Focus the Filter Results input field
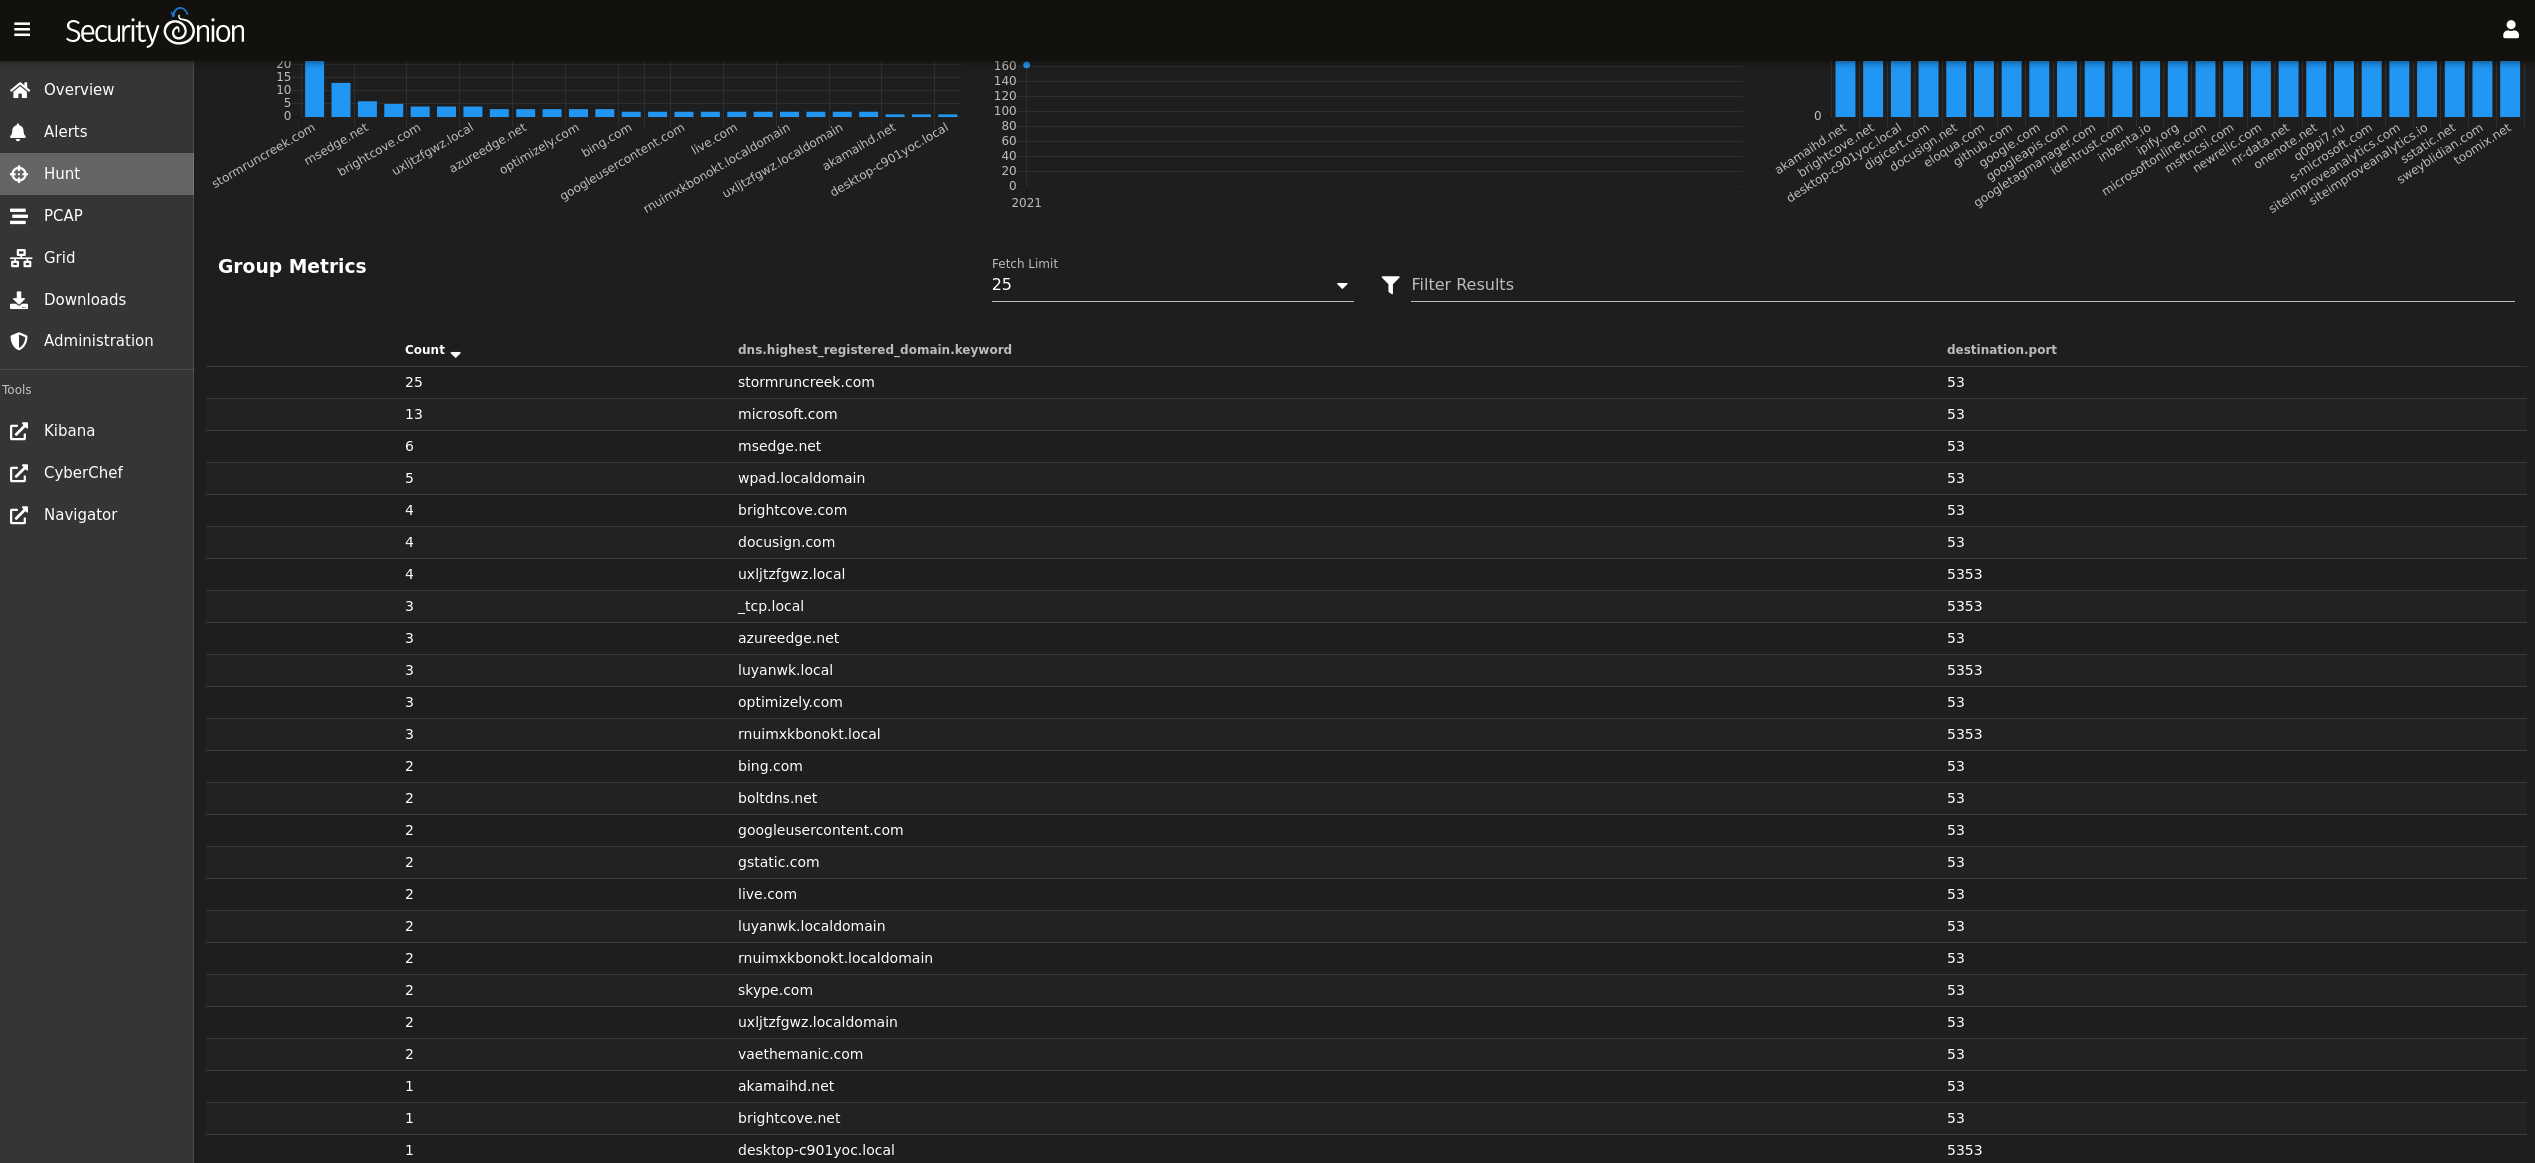The width and height of the screenshot is (2535, 1163). (1962, 285)
